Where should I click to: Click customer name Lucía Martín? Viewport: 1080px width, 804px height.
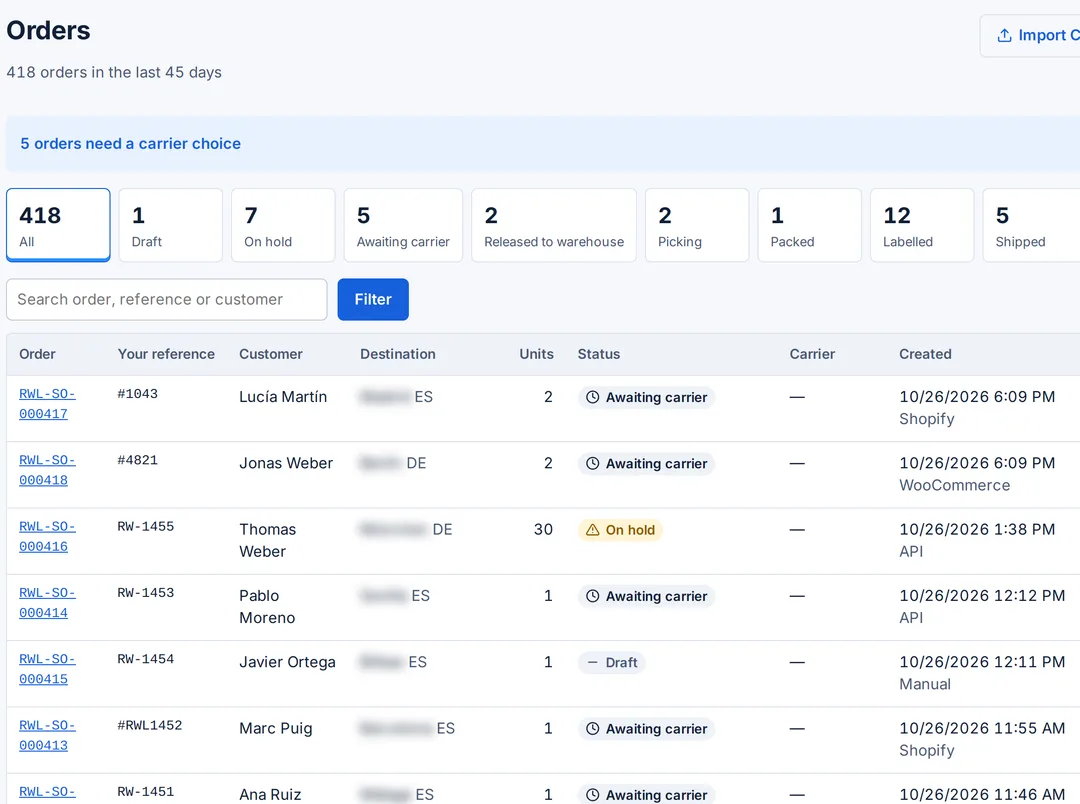[283, 397]
